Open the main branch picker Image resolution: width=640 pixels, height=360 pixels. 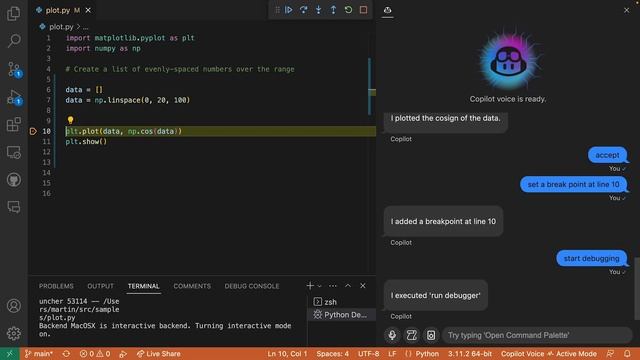38,354
